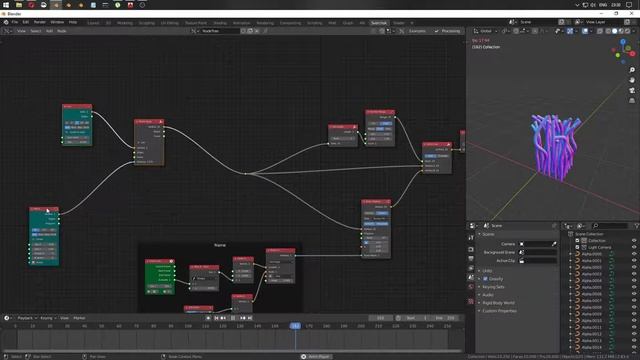Open the World properties tab icon

click(471, 287)
